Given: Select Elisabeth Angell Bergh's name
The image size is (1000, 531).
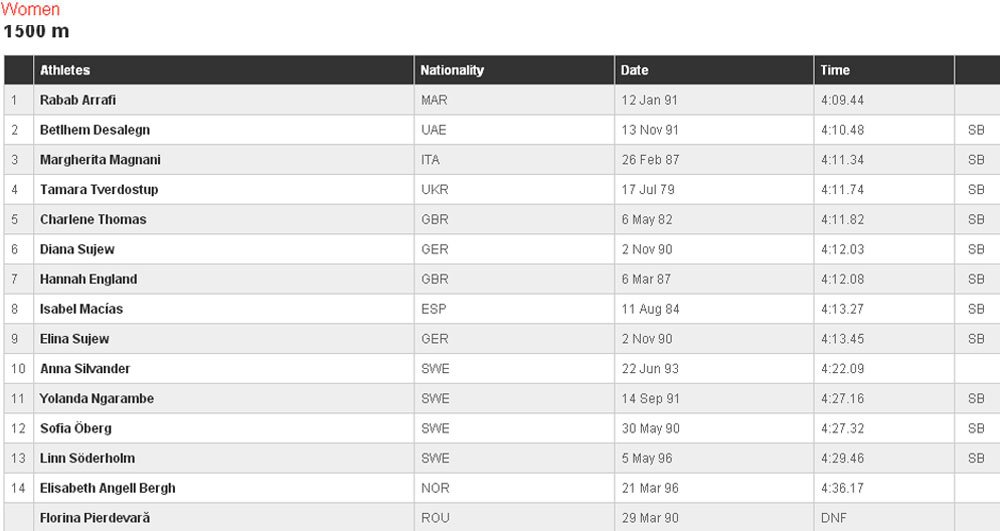Looking at the screenshot, I should (108, 488).
